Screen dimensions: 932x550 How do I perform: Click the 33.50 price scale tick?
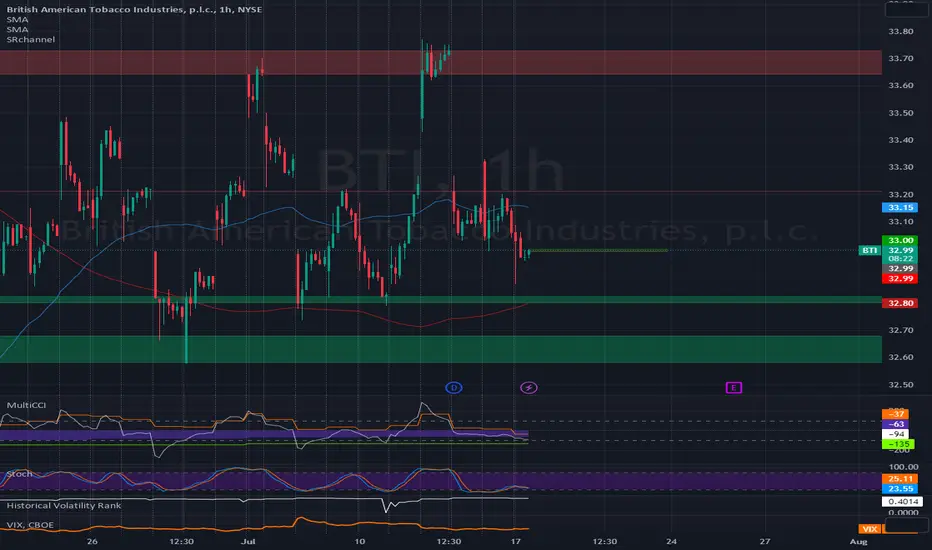[900, 113]
